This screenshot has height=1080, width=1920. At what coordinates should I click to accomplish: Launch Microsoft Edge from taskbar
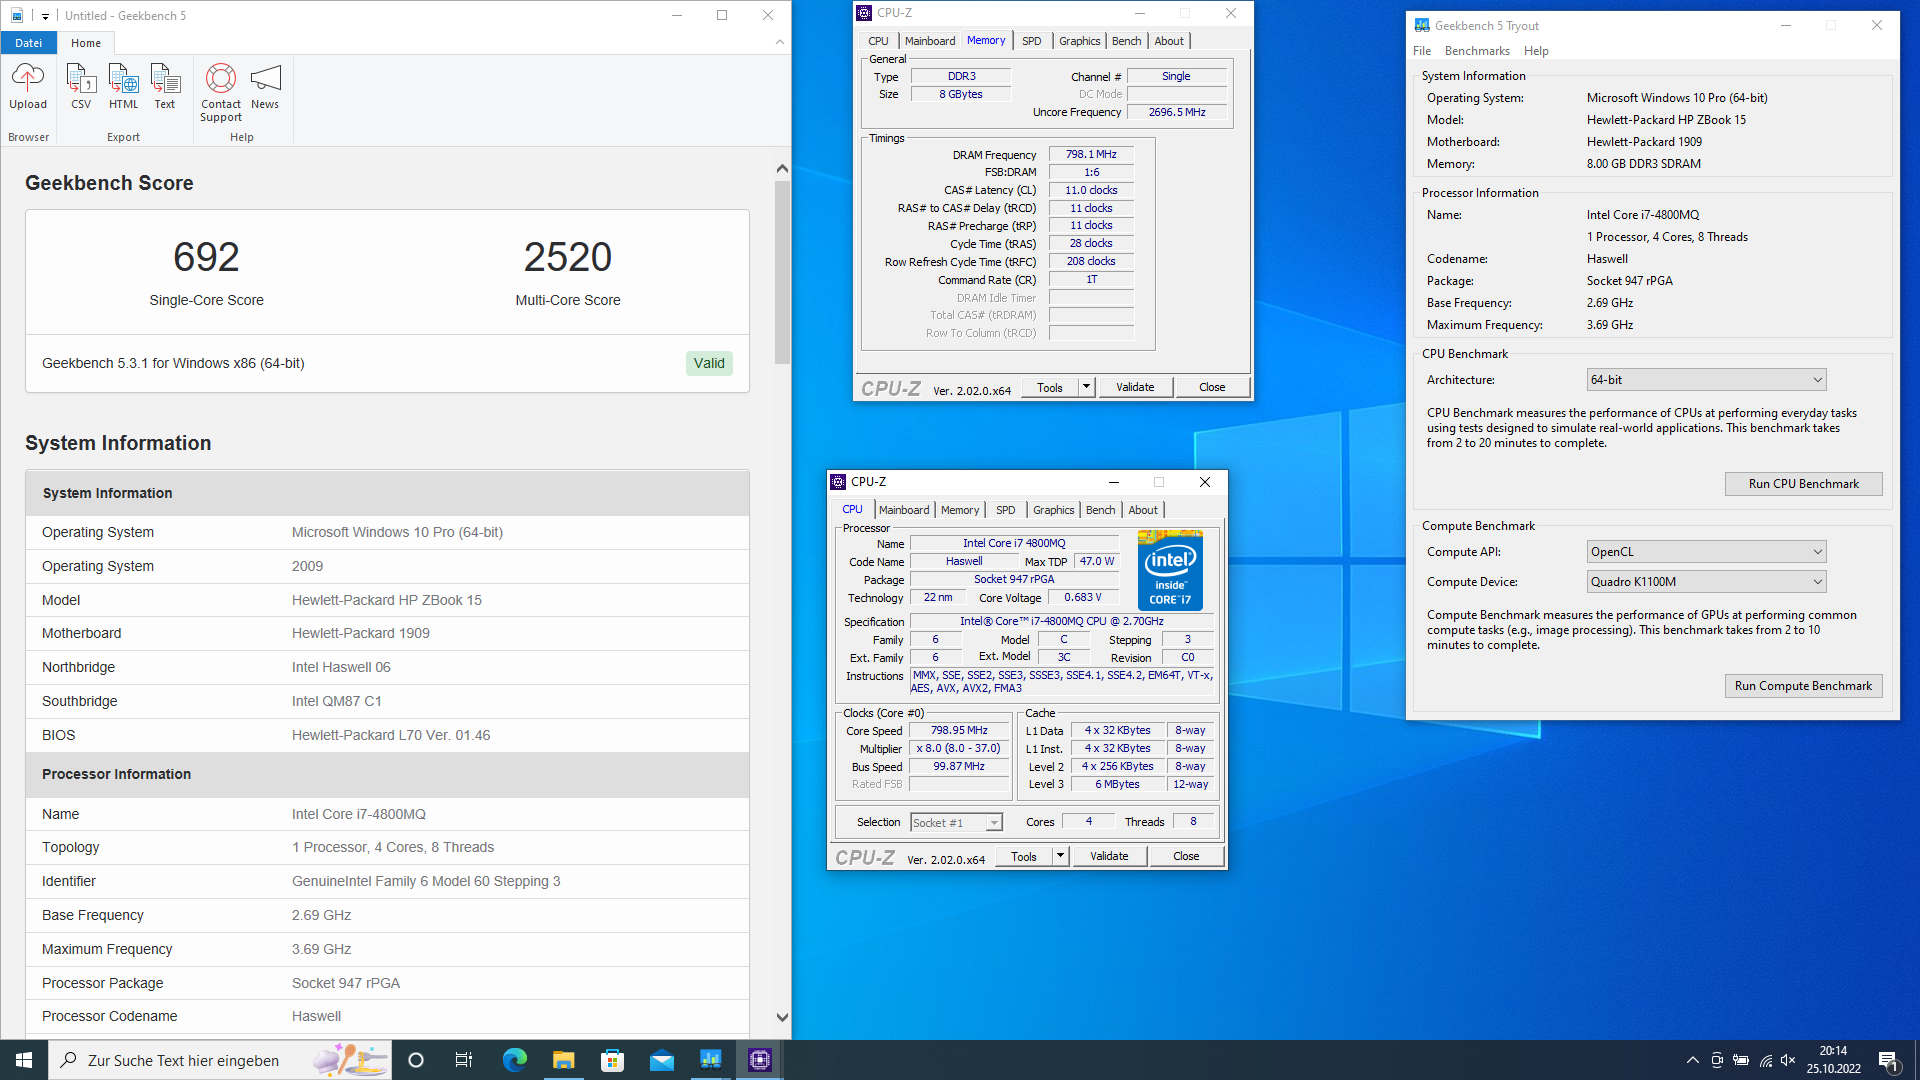point(514,1060)
